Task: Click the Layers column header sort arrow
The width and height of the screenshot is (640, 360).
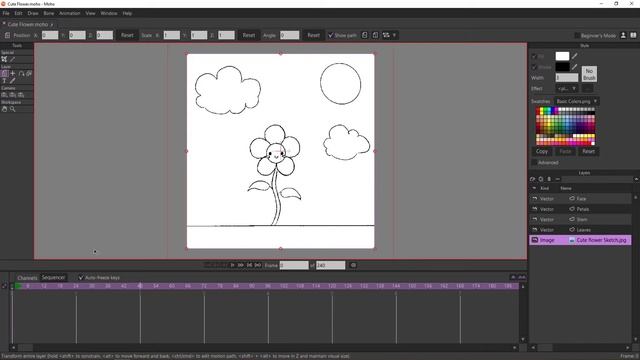Action: coord(534,188)
